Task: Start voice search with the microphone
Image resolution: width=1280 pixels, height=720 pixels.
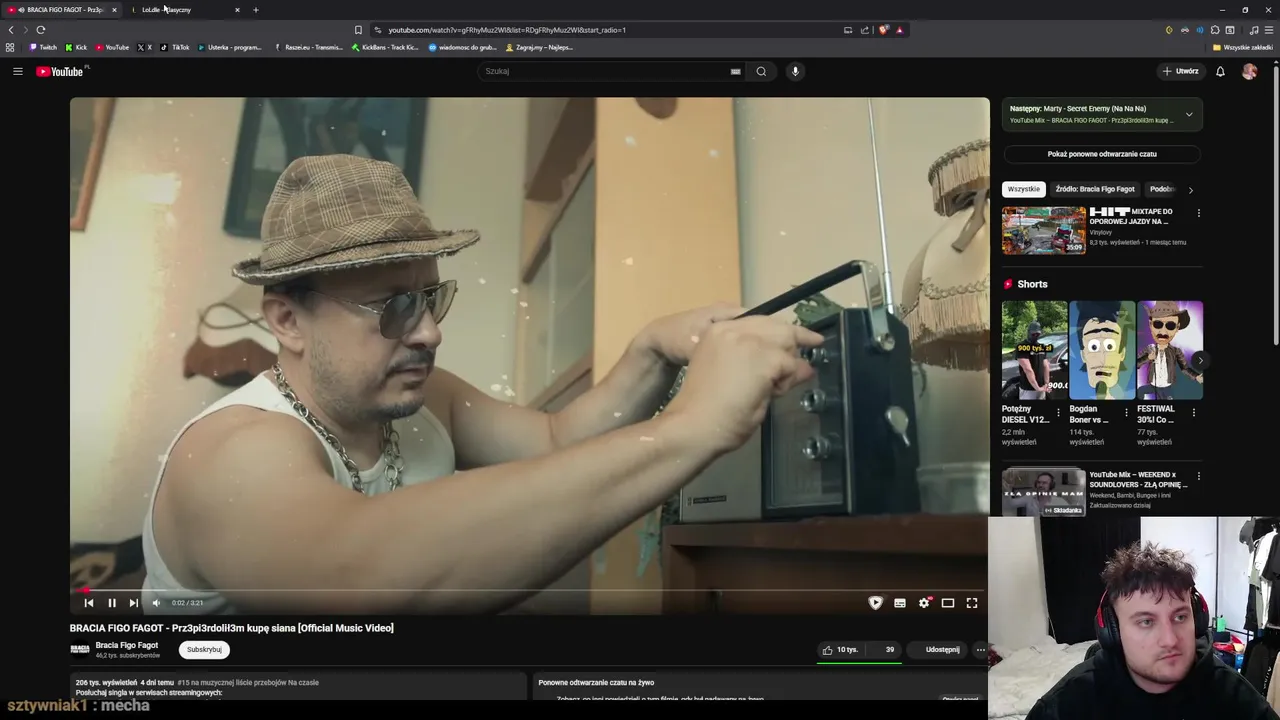Action: pos(795,71)
